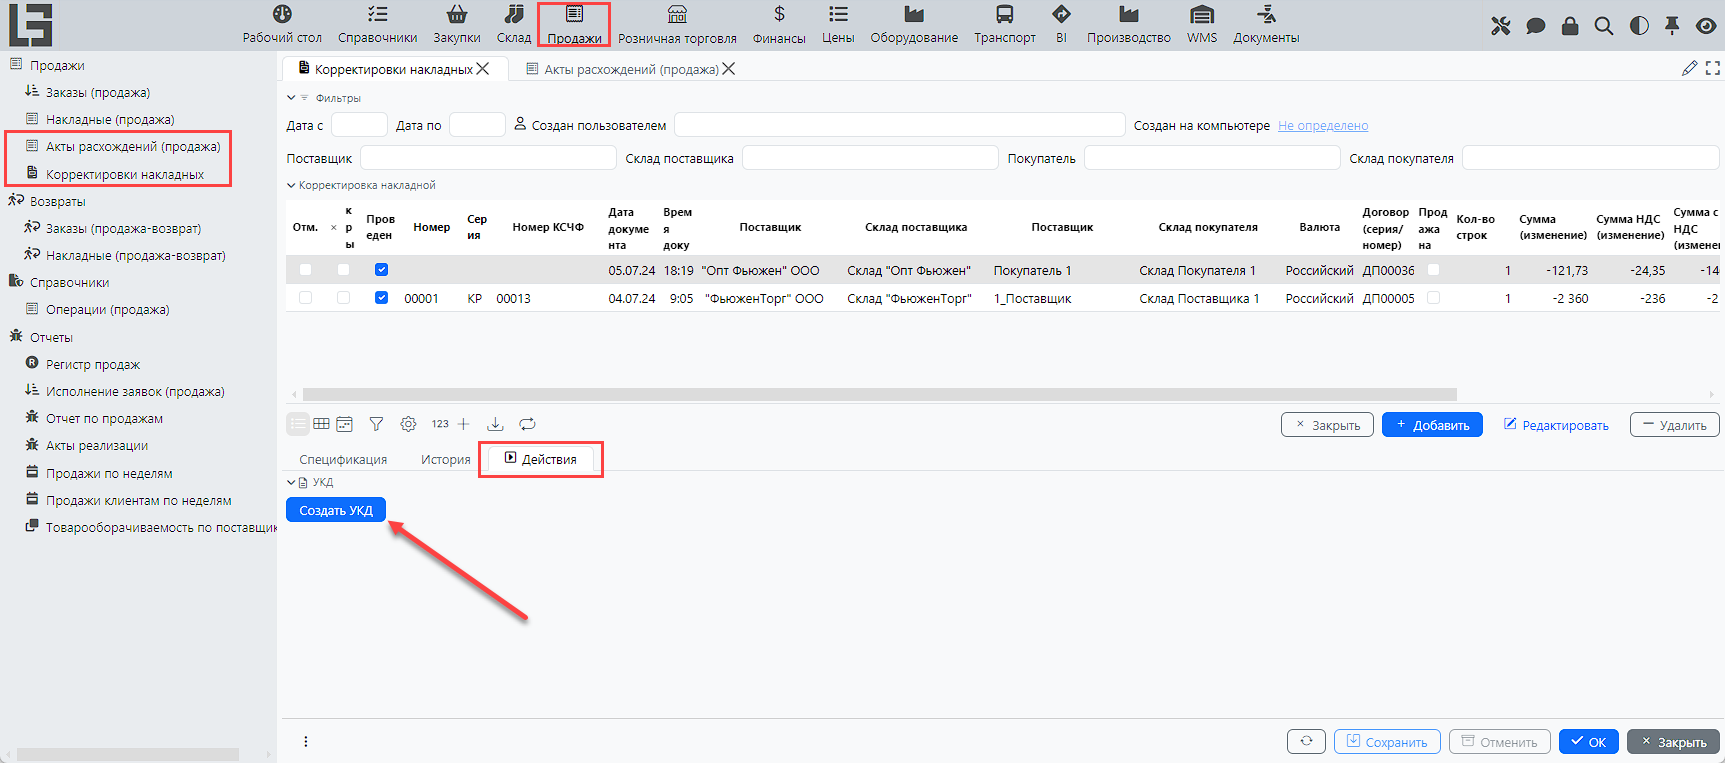Open the chat bubble icon in header
The width and height of the screenshot is (1725, 763).
pyautogui.click(x=1536, y=26)
